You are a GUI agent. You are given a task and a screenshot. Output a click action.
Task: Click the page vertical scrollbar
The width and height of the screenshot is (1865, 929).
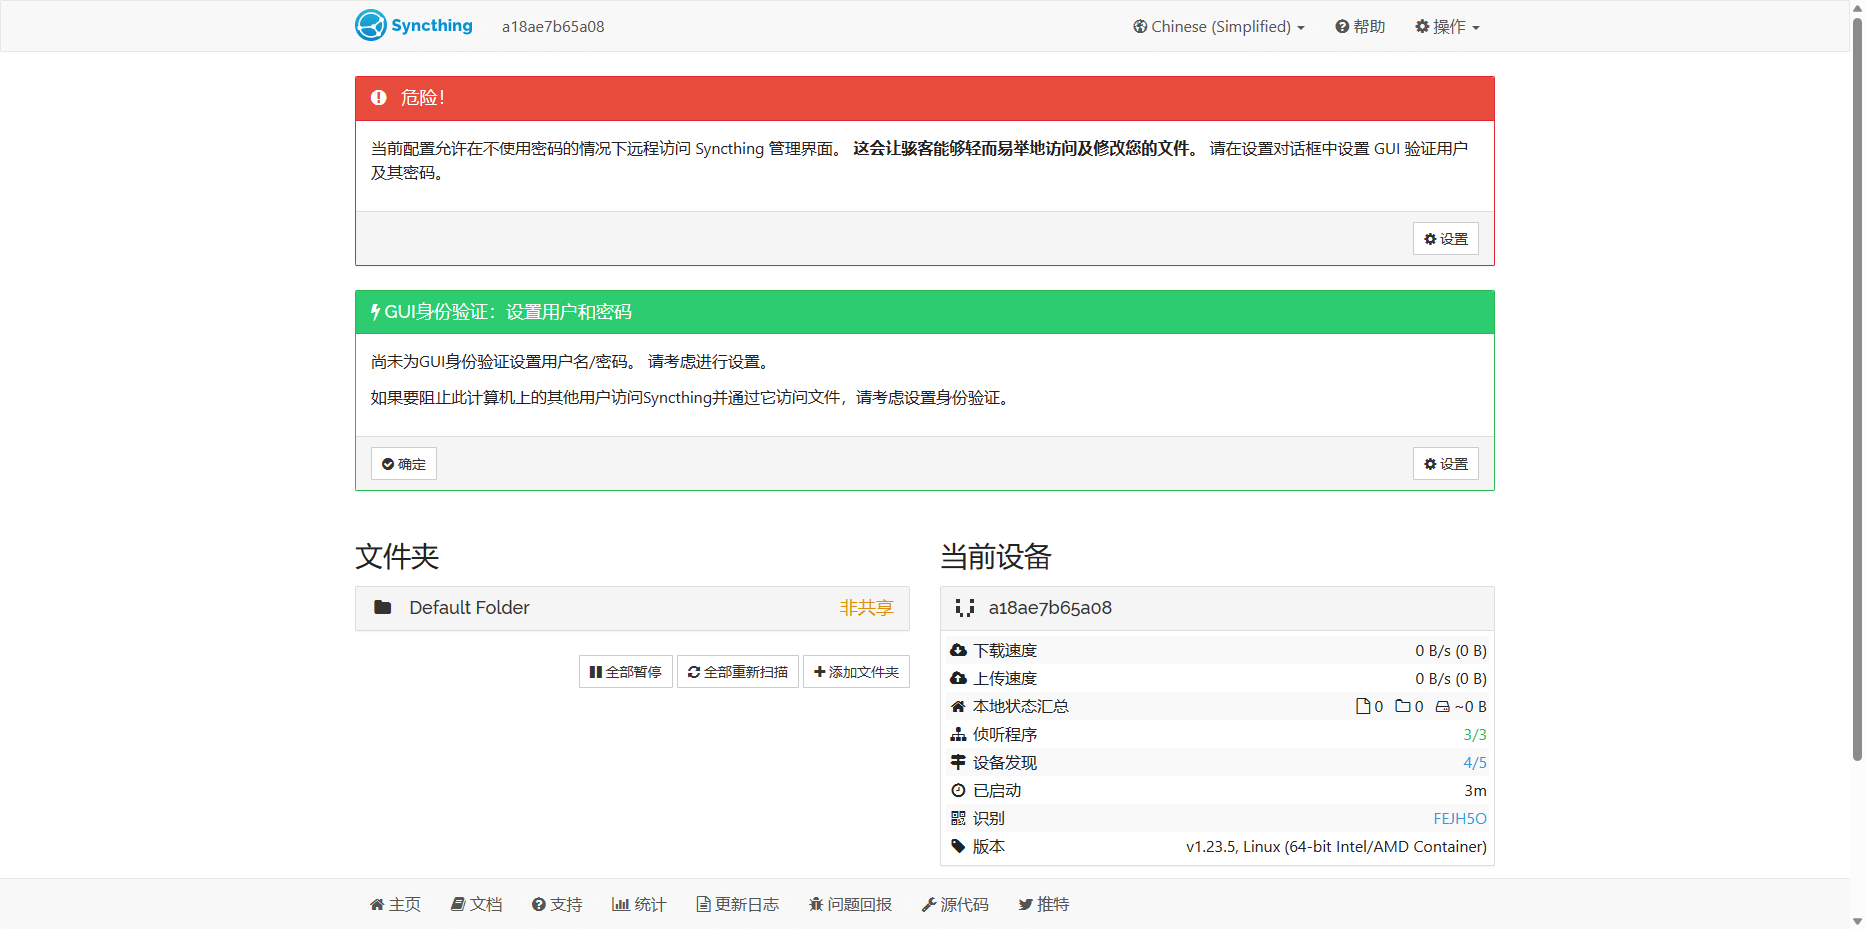tap(1857, 400)
